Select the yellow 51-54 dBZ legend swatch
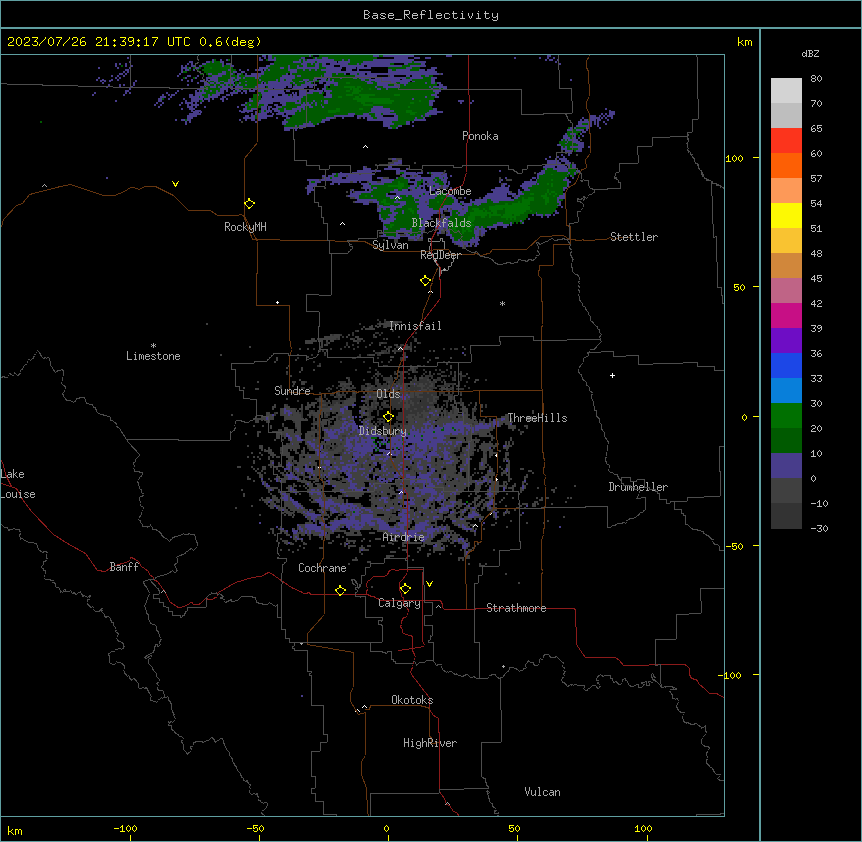Screen dimensions: 862x842 click(786, 215)
